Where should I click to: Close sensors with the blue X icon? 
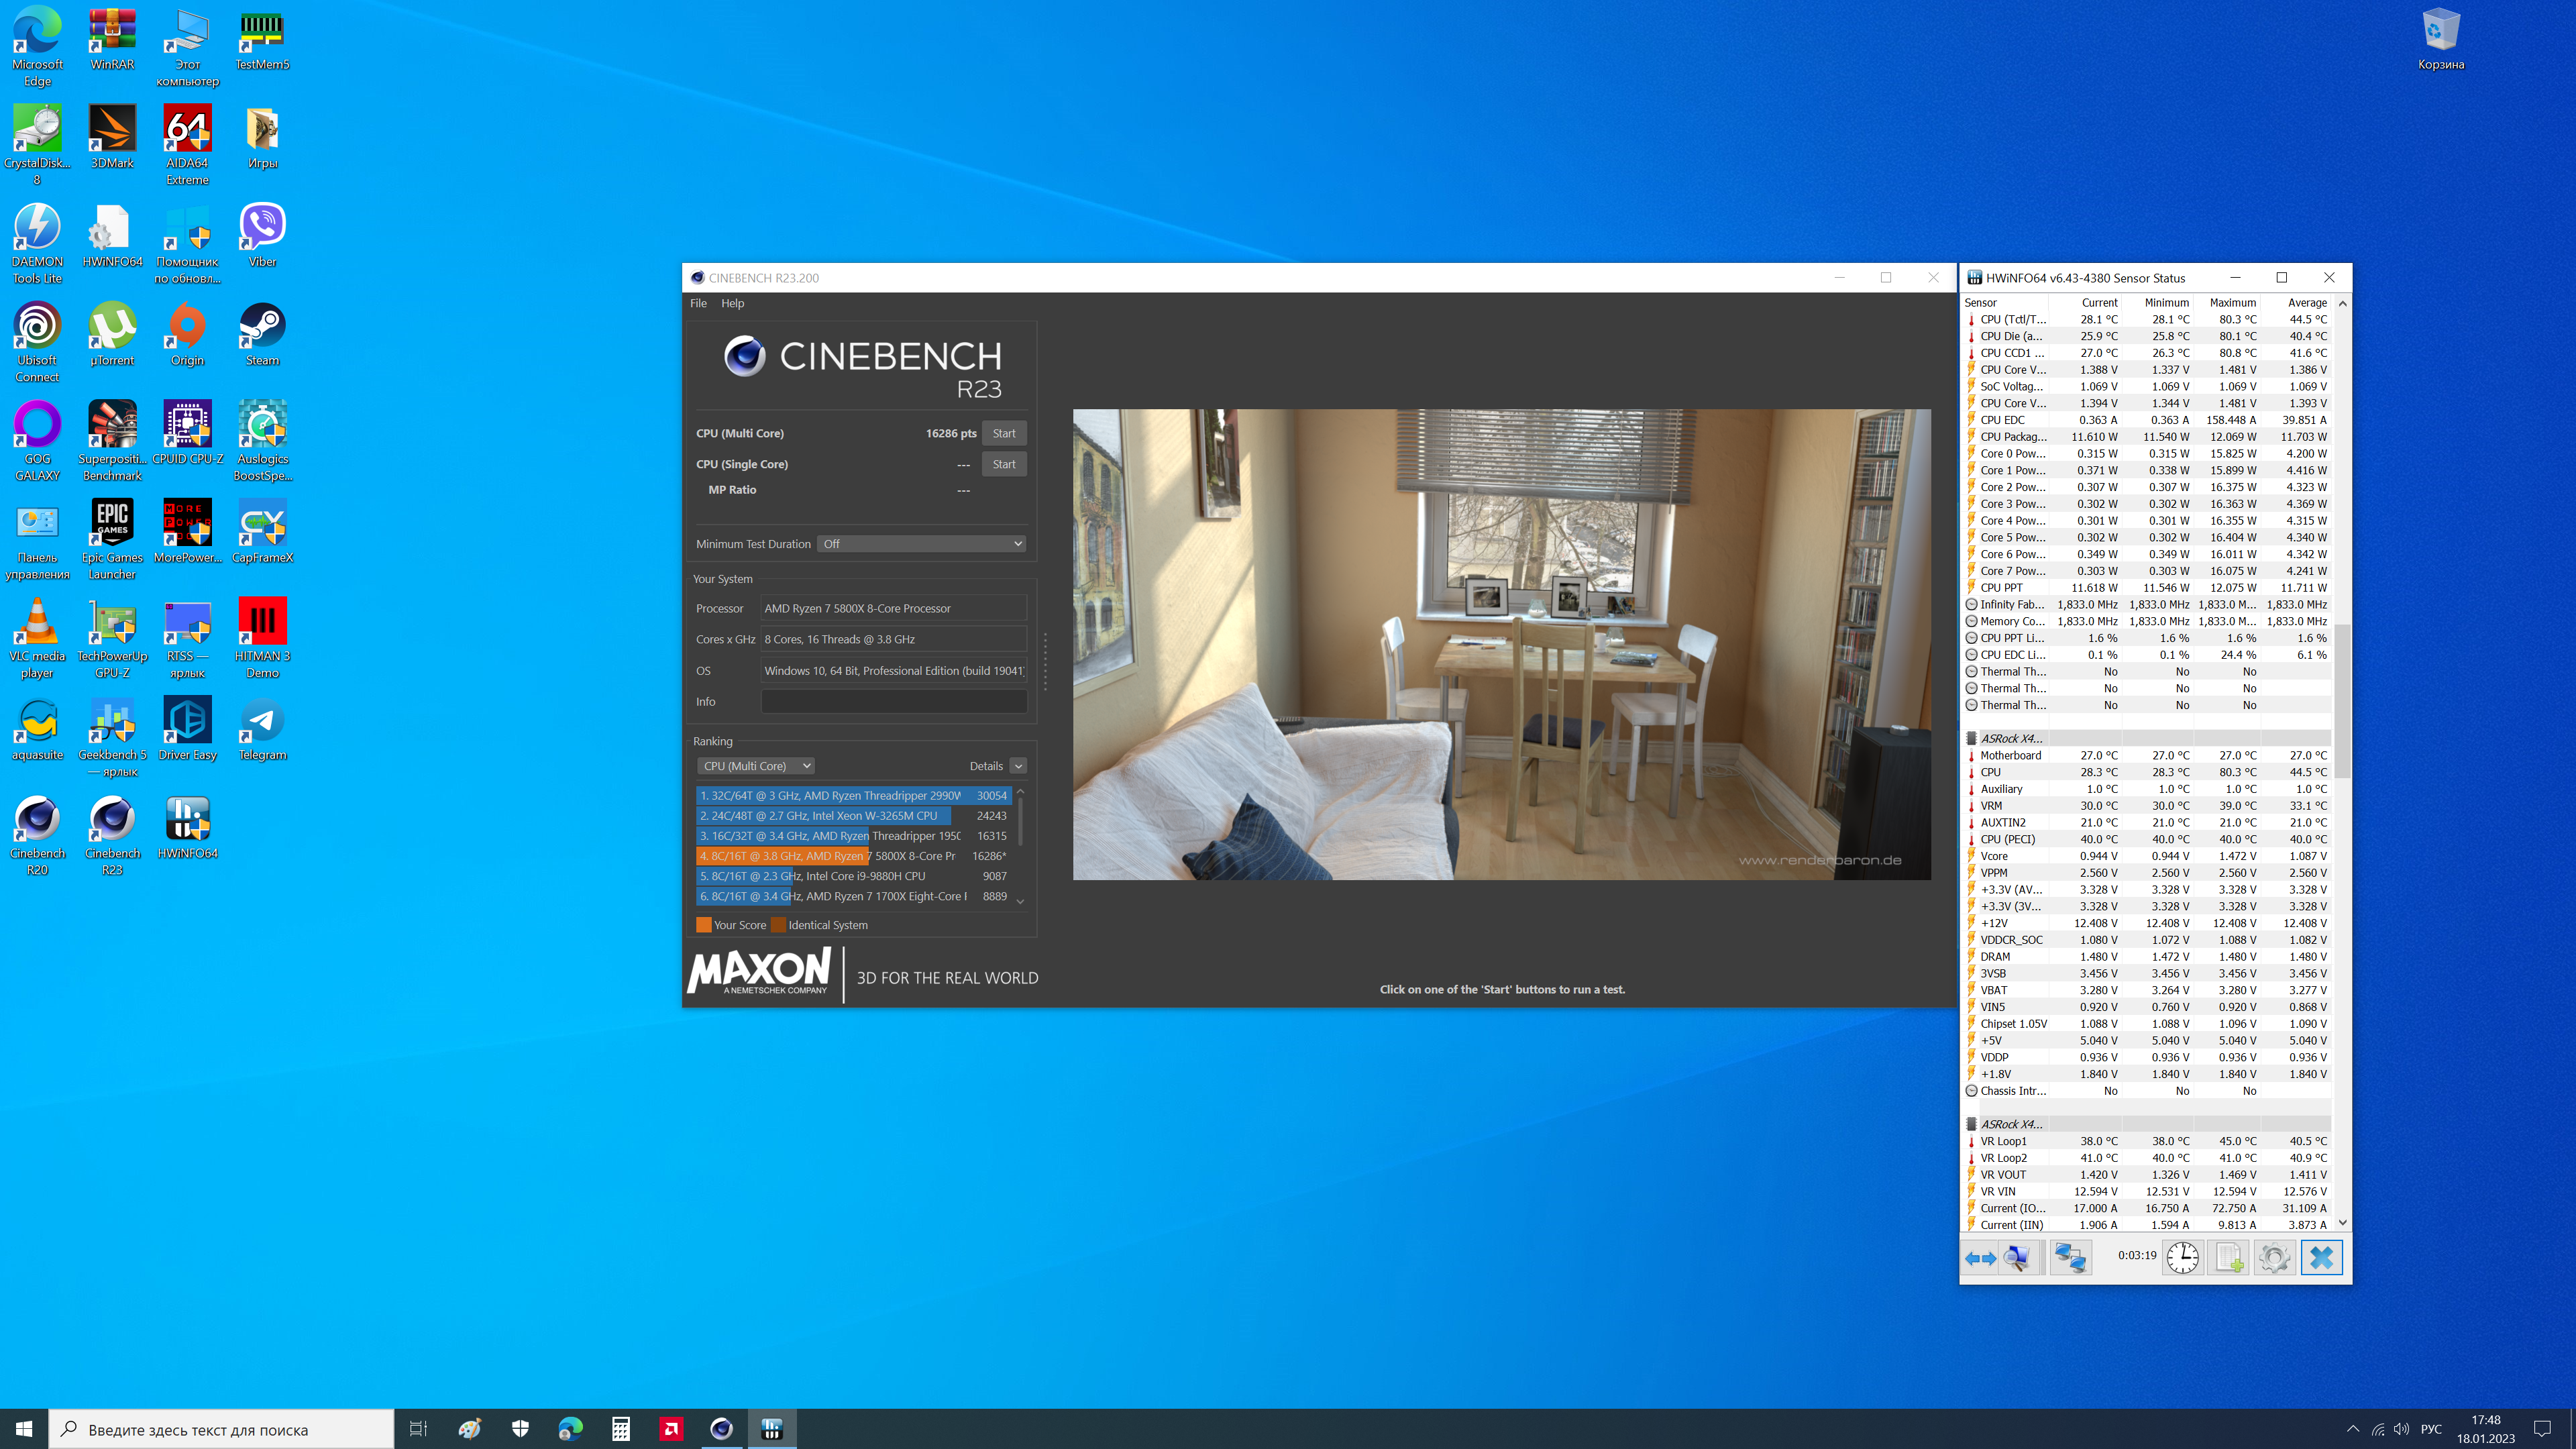tap(2321, 1257)
